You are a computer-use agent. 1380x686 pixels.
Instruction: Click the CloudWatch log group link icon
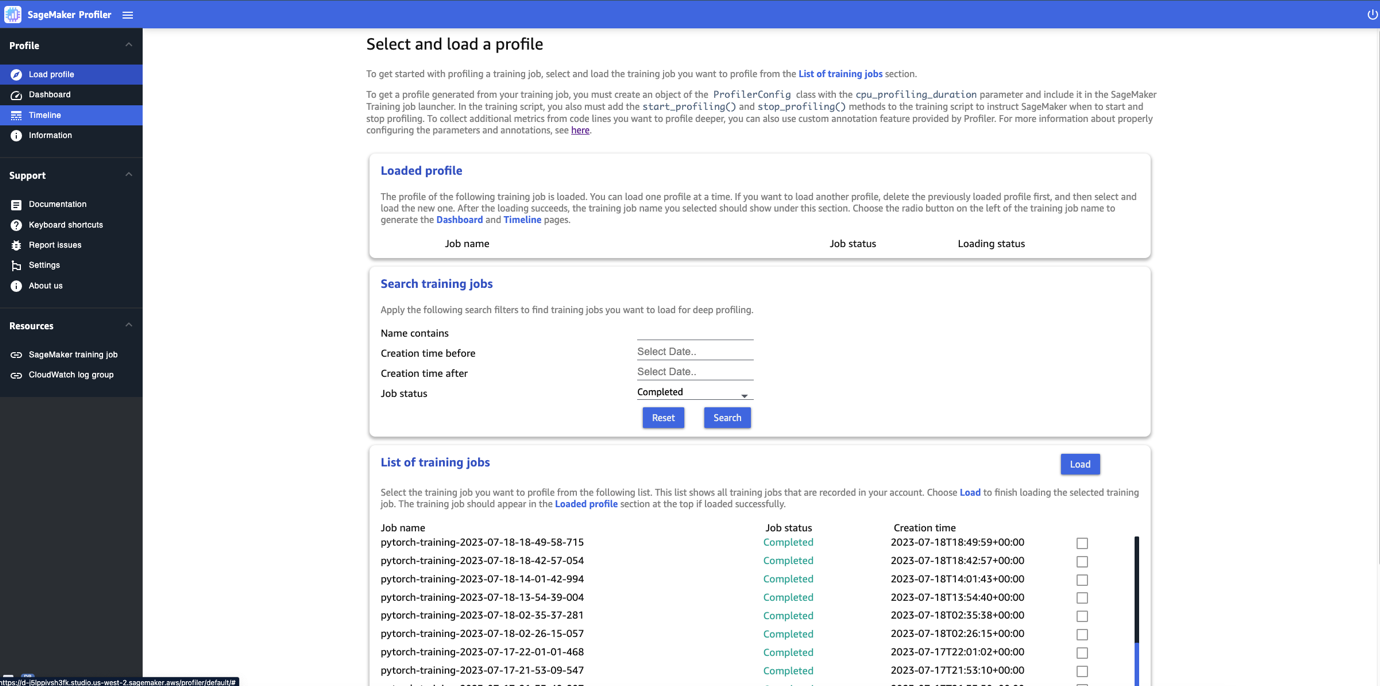[x=16, y=375]
